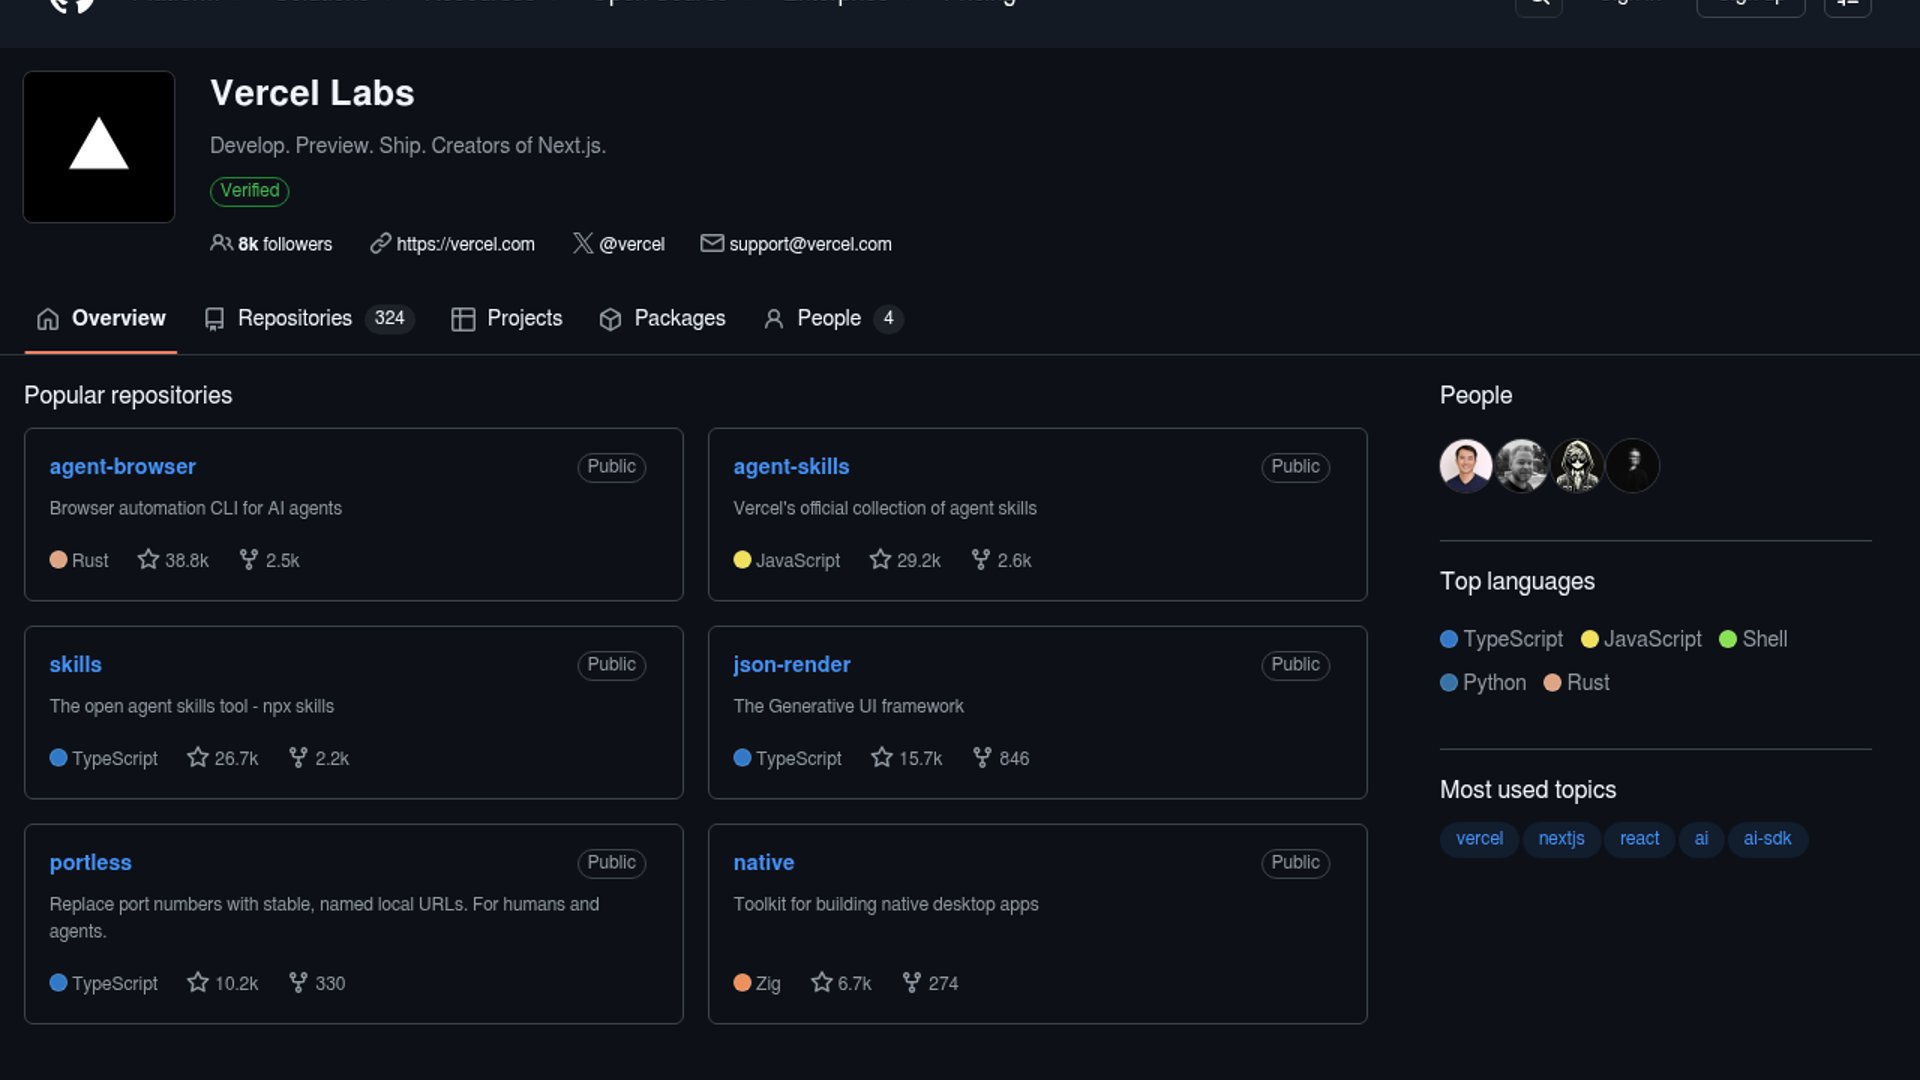
Task: Click the Rust color dot on agent-browser
Action: (58, 560)
